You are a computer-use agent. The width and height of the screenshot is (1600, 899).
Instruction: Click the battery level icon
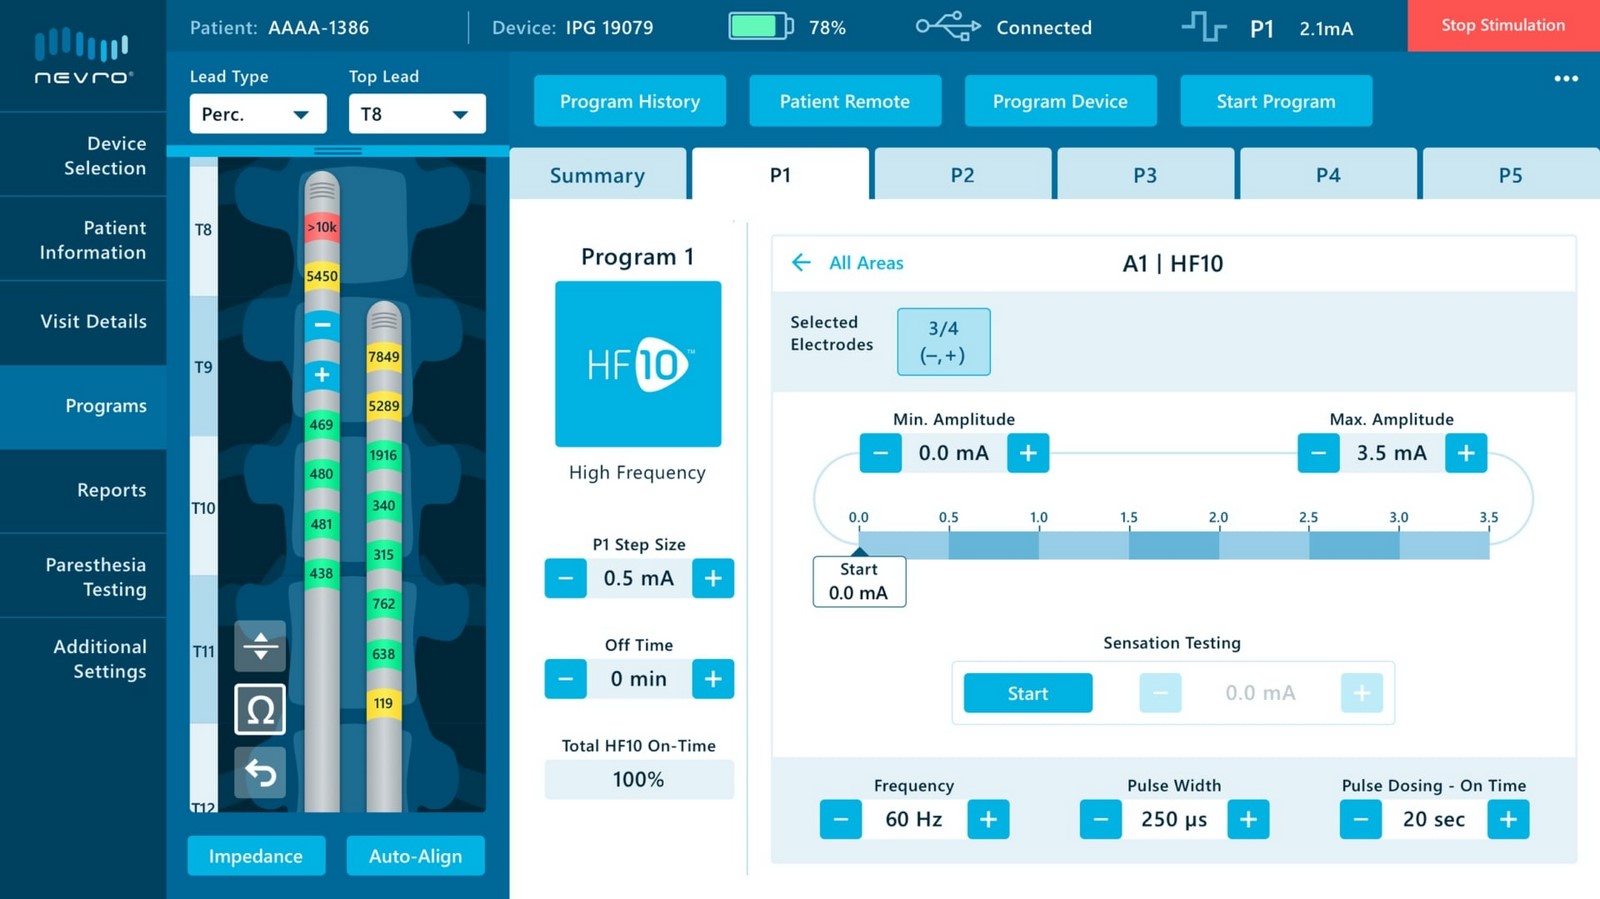[761, 27]
